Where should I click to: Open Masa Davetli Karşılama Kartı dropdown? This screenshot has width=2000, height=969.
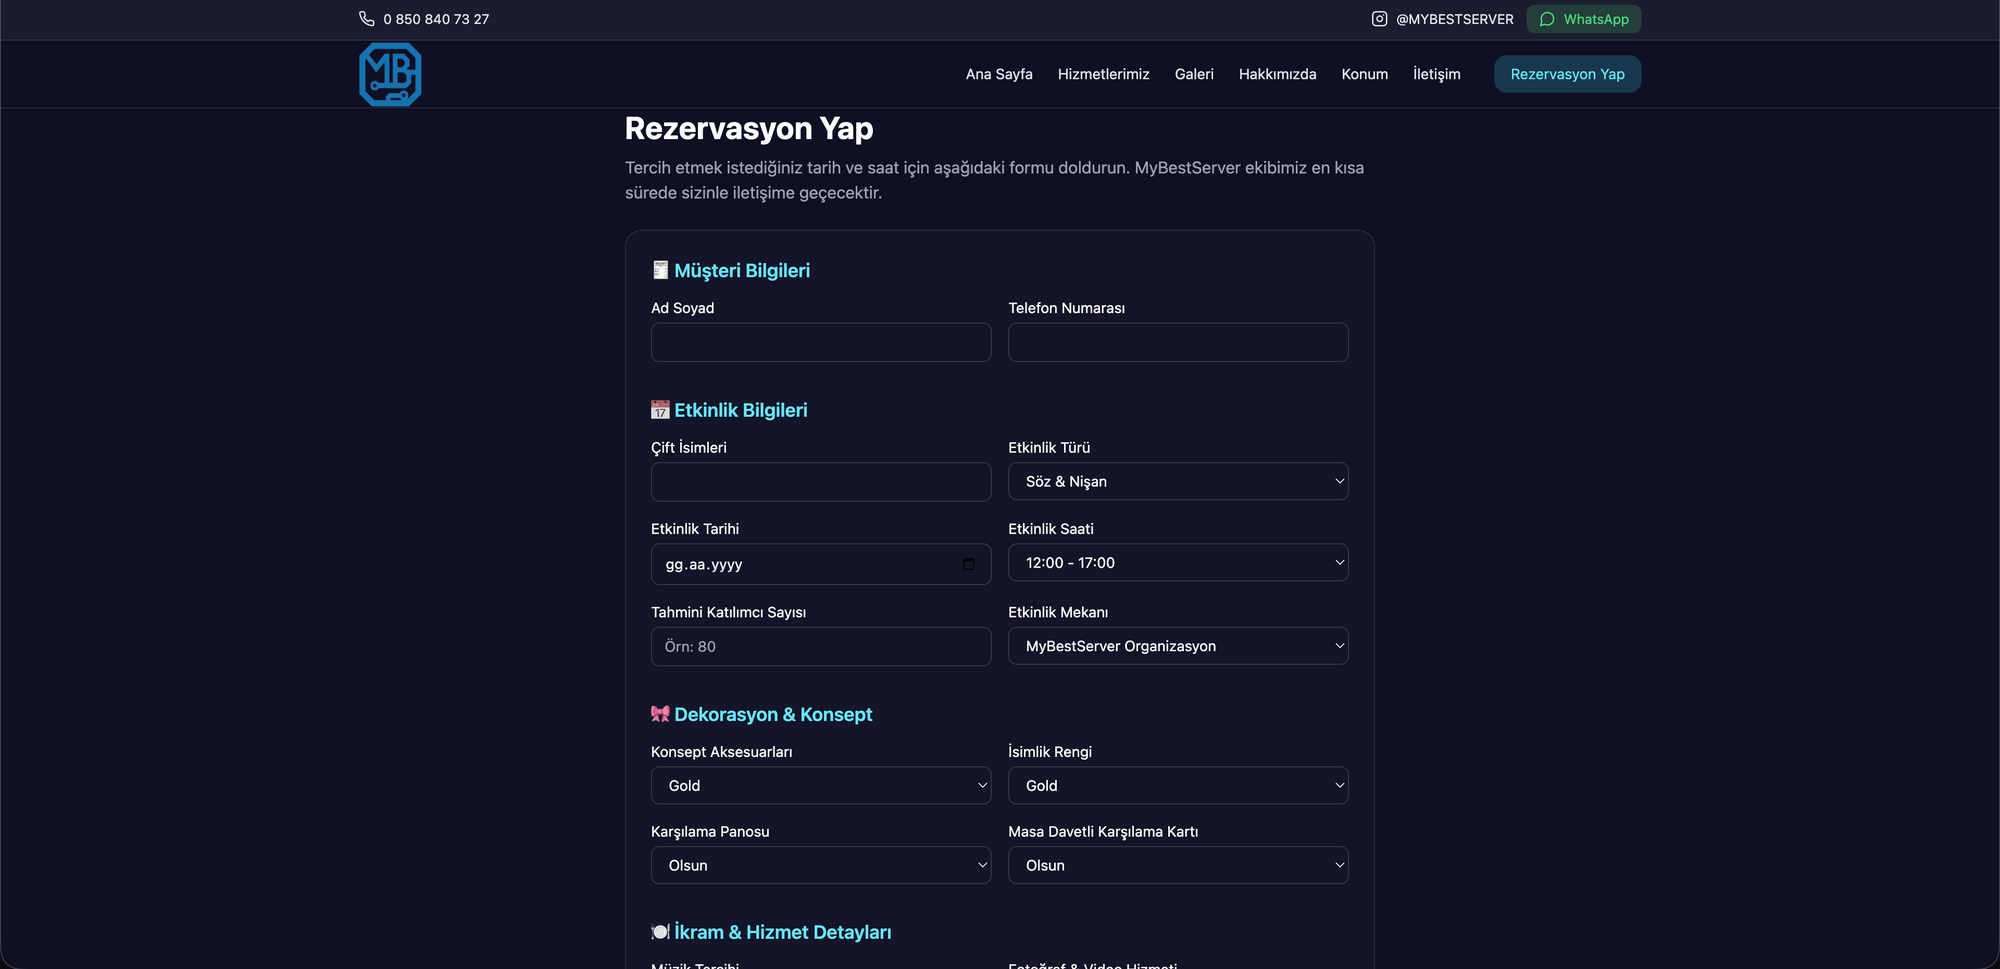(1177, 865)
